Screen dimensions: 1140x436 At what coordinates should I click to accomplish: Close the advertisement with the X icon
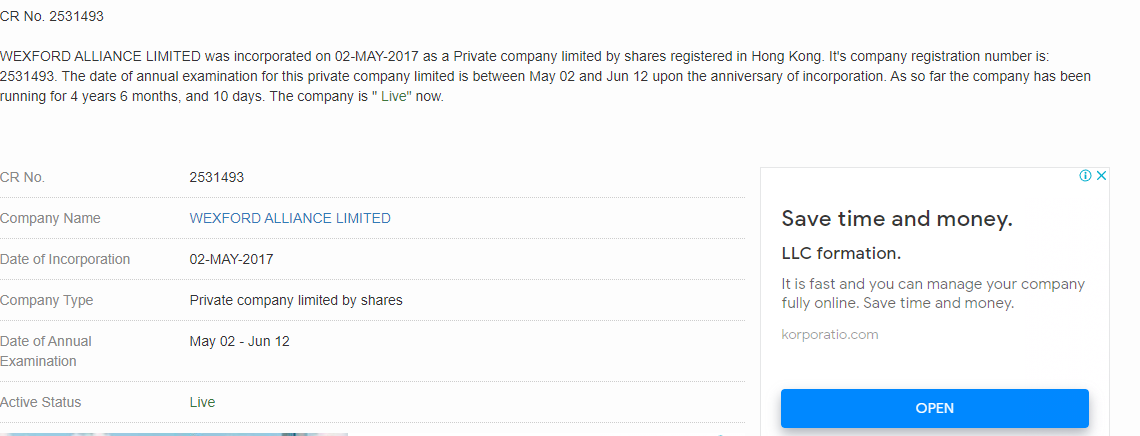click(1101, 176)
